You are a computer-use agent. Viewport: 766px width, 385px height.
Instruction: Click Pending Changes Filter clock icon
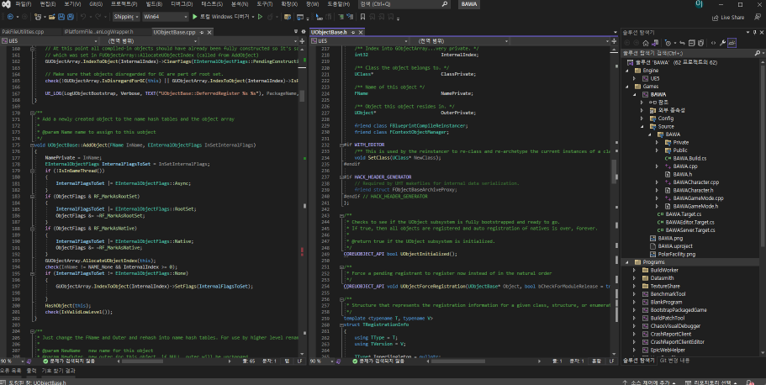point(668,43)
